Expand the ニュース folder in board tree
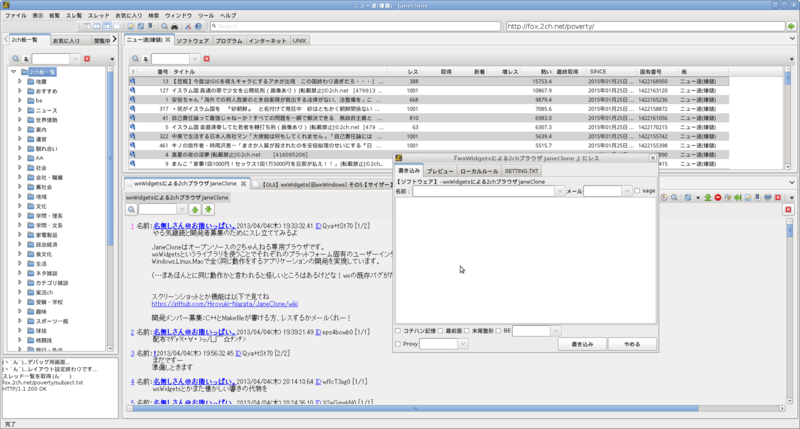Image resolution: width=800 pixels, height=429 pixels. pos(20,110)
